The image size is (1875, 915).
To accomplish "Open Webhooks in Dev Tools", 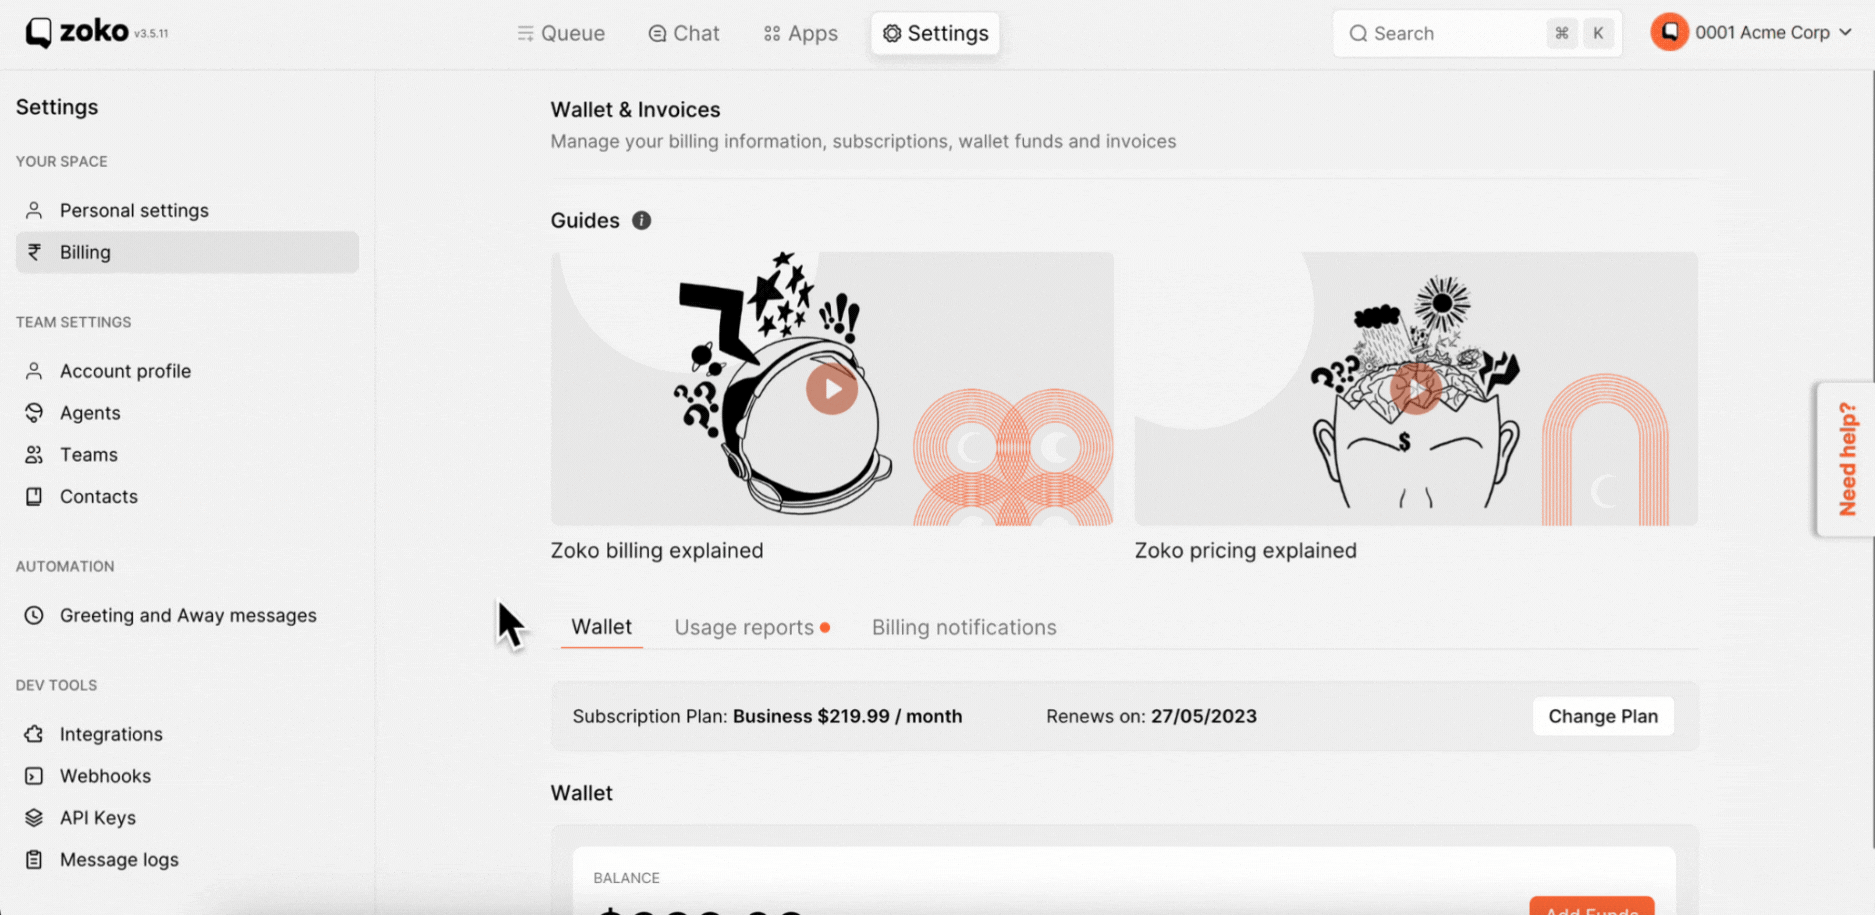I will (x=187, y=776).
